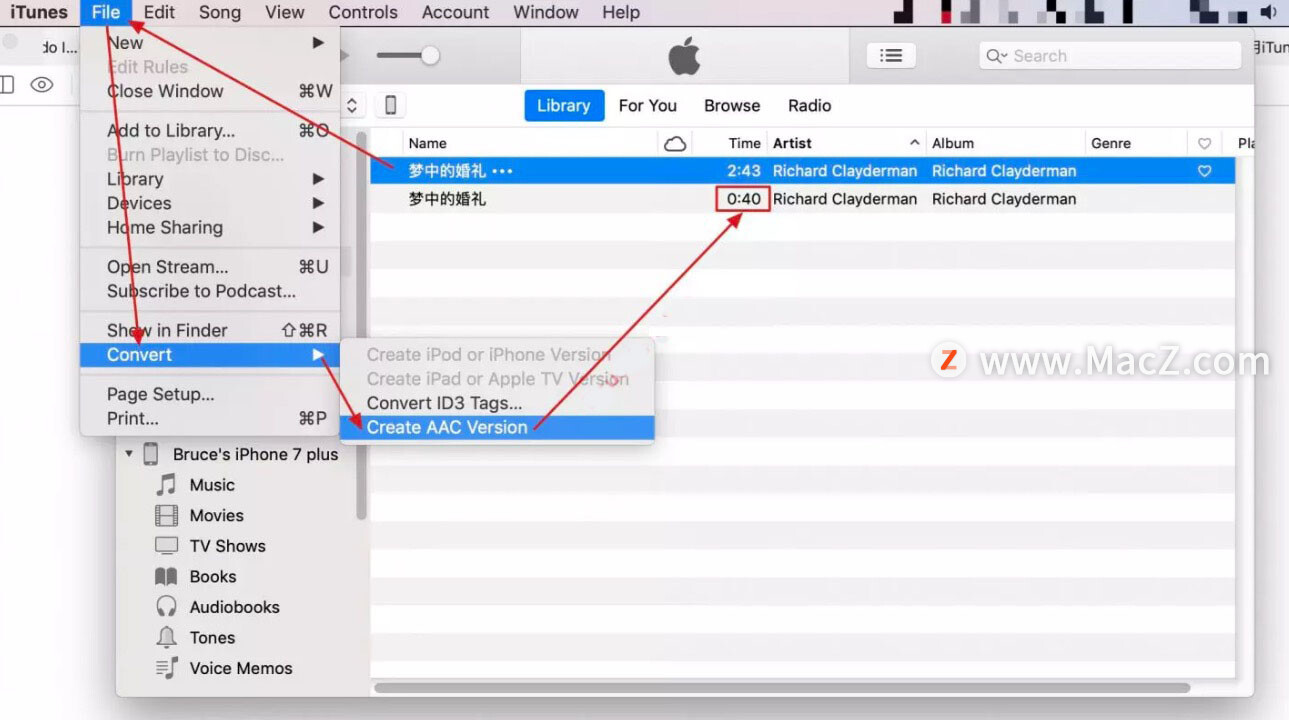Switch to the Browse tab

(x=732, y=105)
